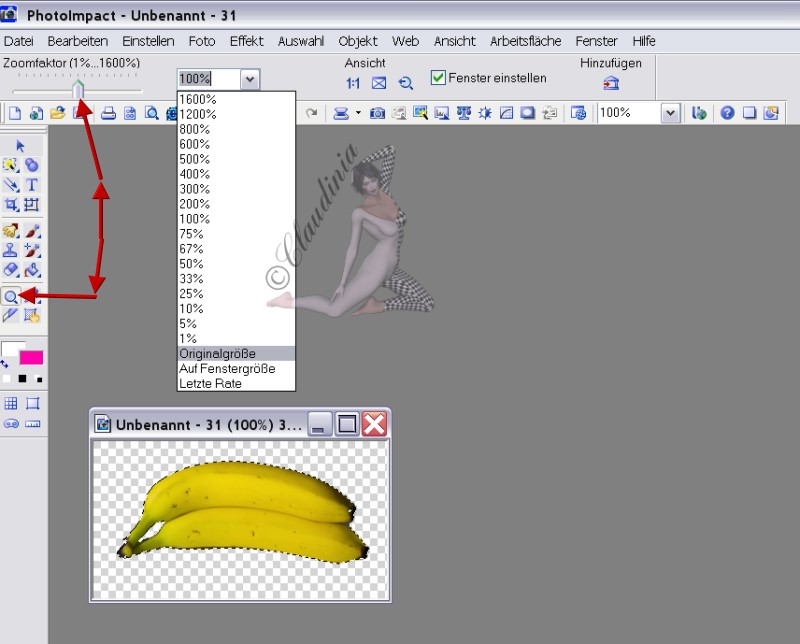The height and width of the screenshot is (644, 800).
Task: Click the Print icon
Action: (x=108, y=113)
